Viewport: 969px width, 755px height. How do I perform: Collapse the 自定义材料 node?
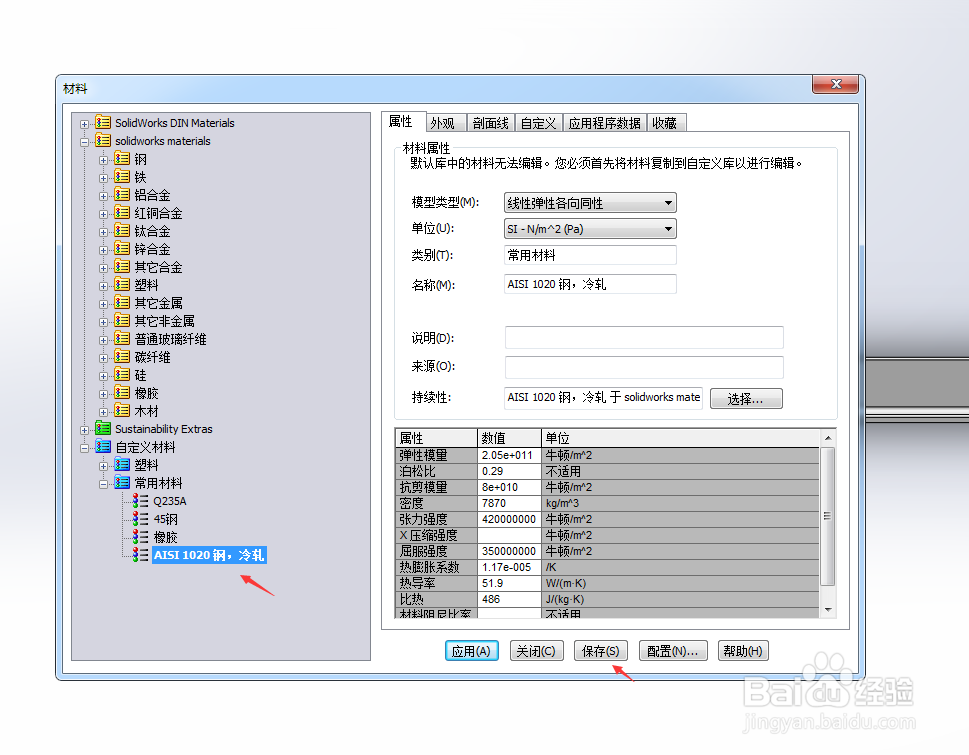click(84, 448)
